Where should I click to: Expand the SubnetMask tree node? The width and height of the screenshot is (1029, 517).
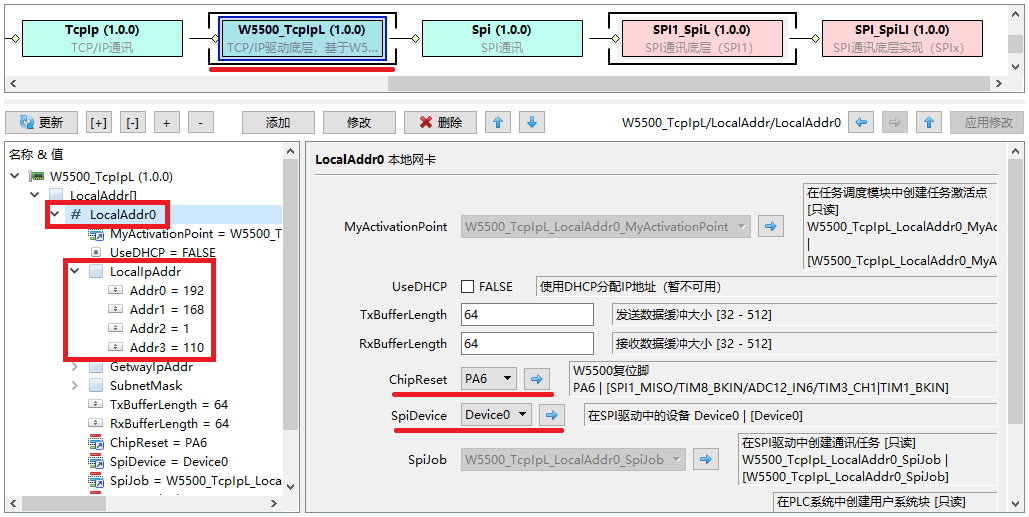(x=75, y=386)
